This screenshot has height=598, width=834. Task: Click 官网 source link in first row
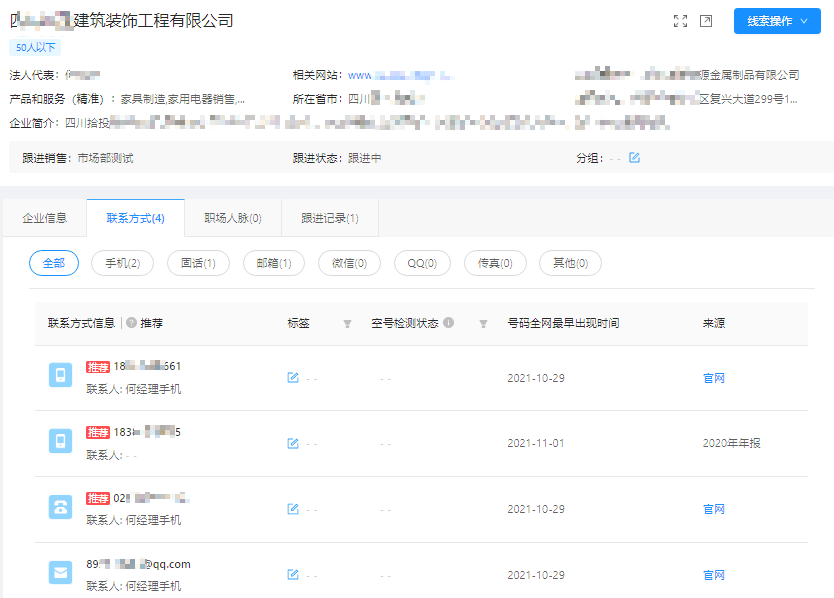713,378
